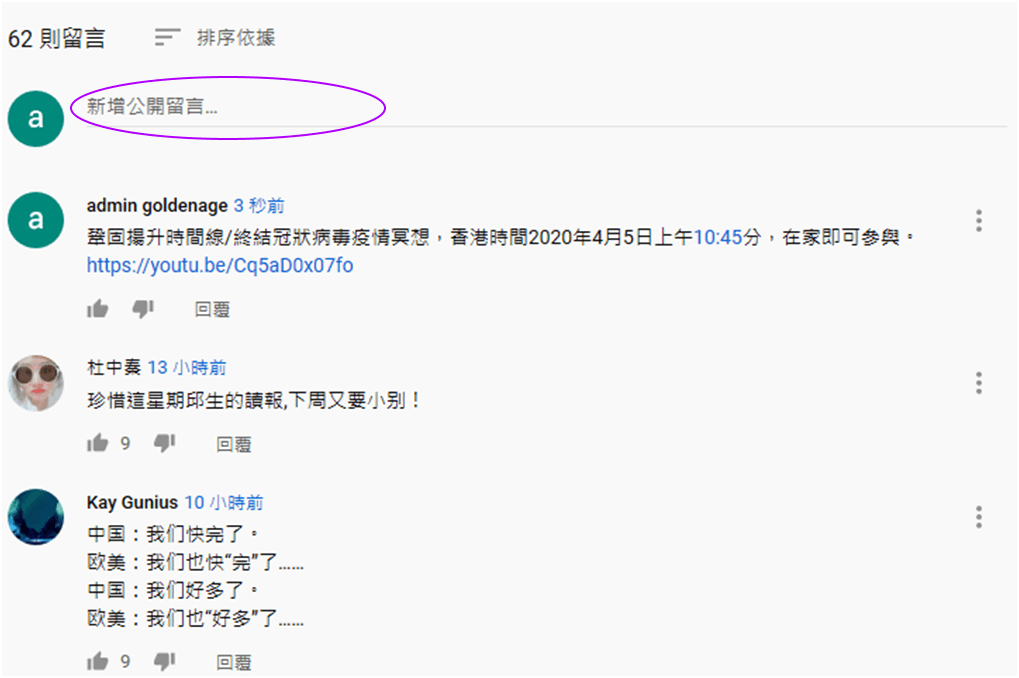Open more options for admin goldenage's comment

tap(979, 221)
